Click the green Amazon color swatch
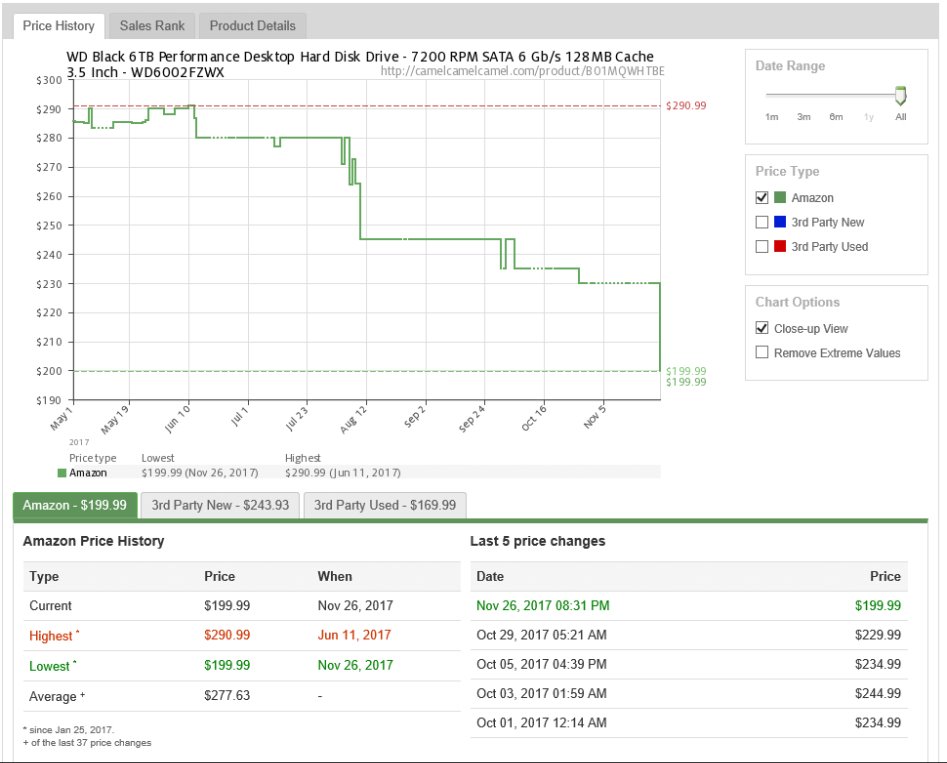947x763 pixels. point(781,198)
